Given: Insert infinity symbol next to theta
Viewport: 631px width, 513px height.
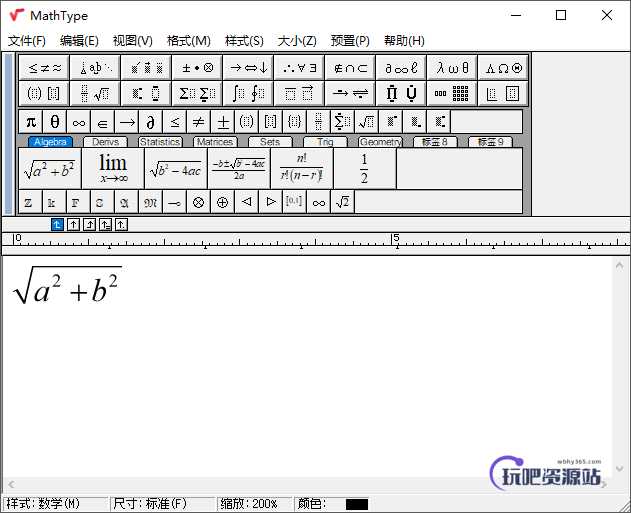Looking at the screenshot, I should 79,122.
